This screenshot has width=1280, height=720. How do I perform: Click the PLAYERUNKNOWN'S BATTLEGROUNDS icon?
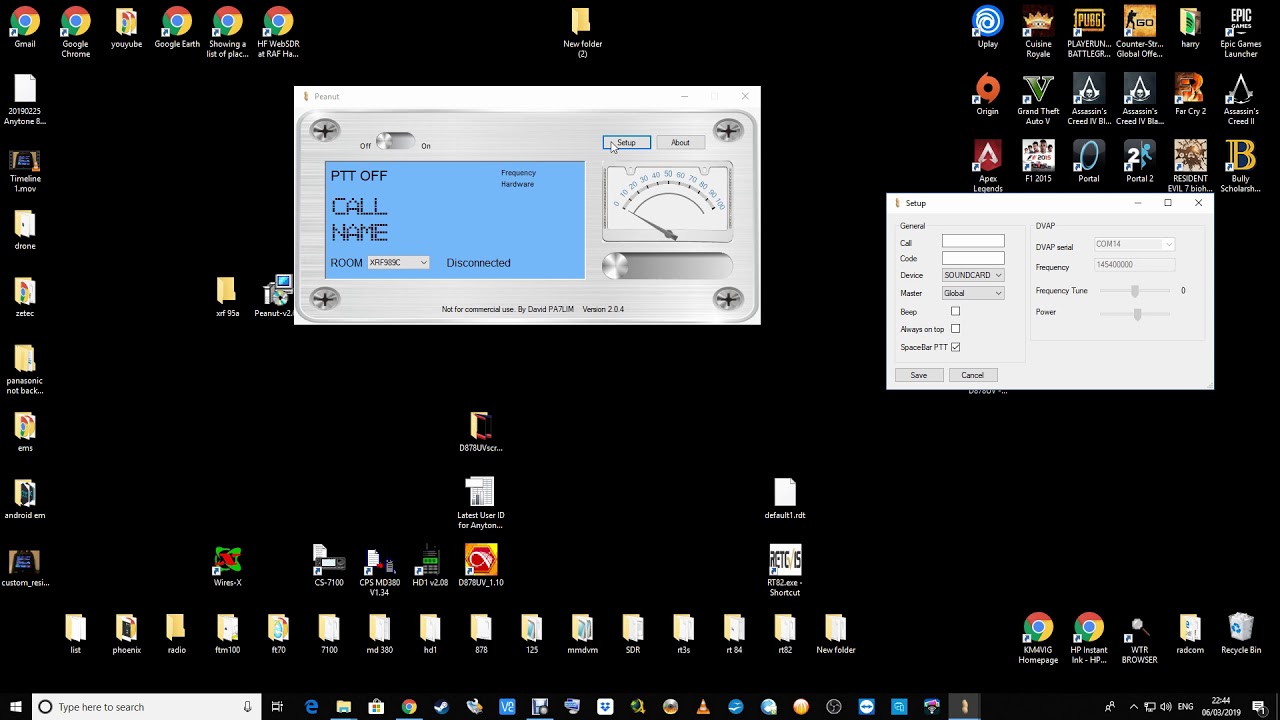(1089, 32)
